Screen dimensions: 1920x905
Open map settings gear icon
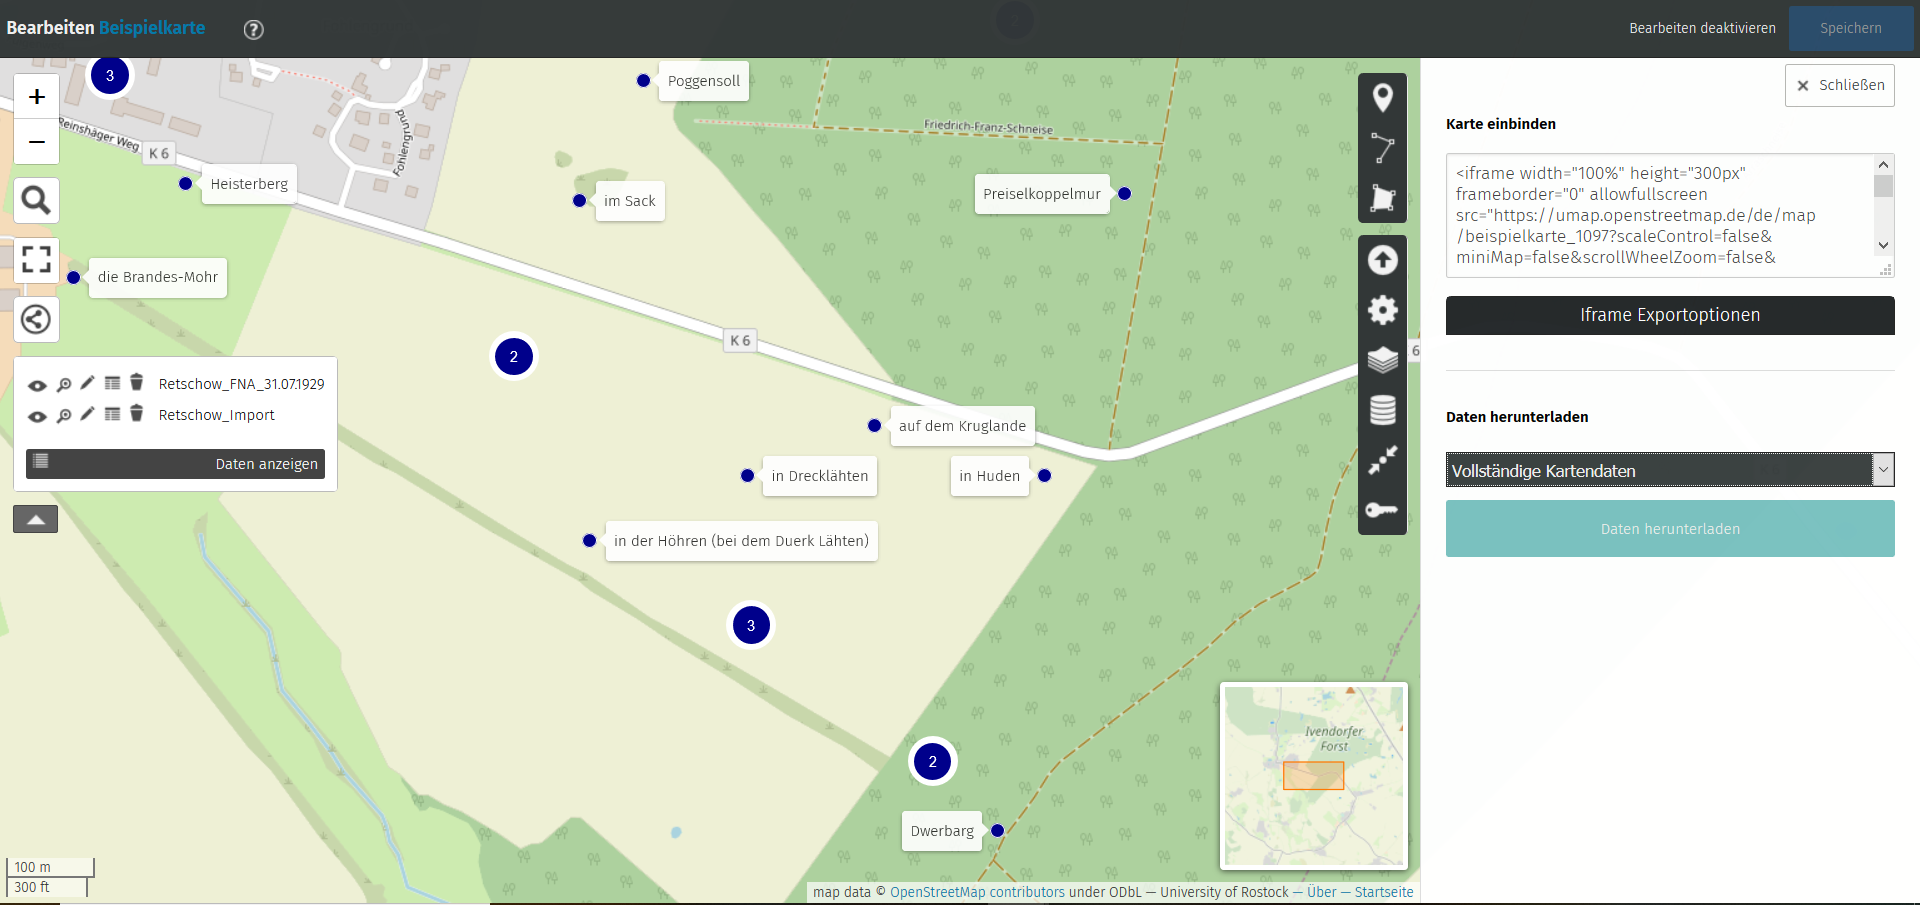[x=1382, y=310]
